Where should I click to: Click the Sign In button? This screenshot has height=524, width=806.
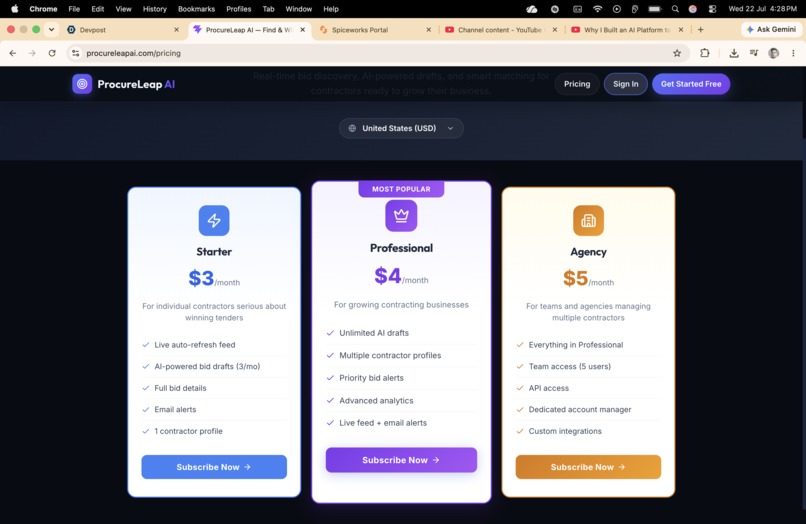click(626, 84)
